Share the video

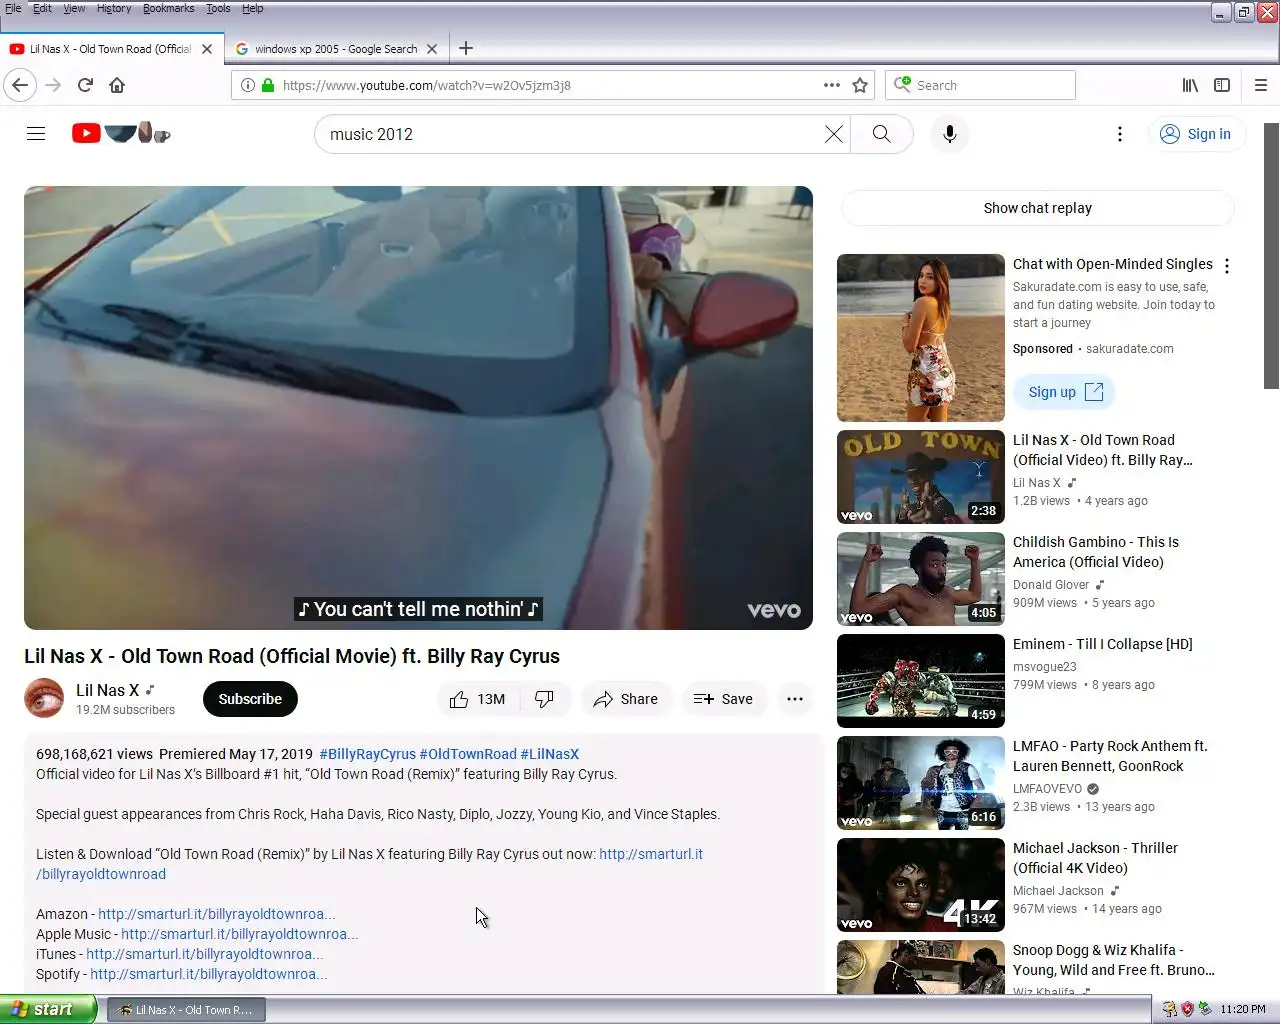click(626, 699)
